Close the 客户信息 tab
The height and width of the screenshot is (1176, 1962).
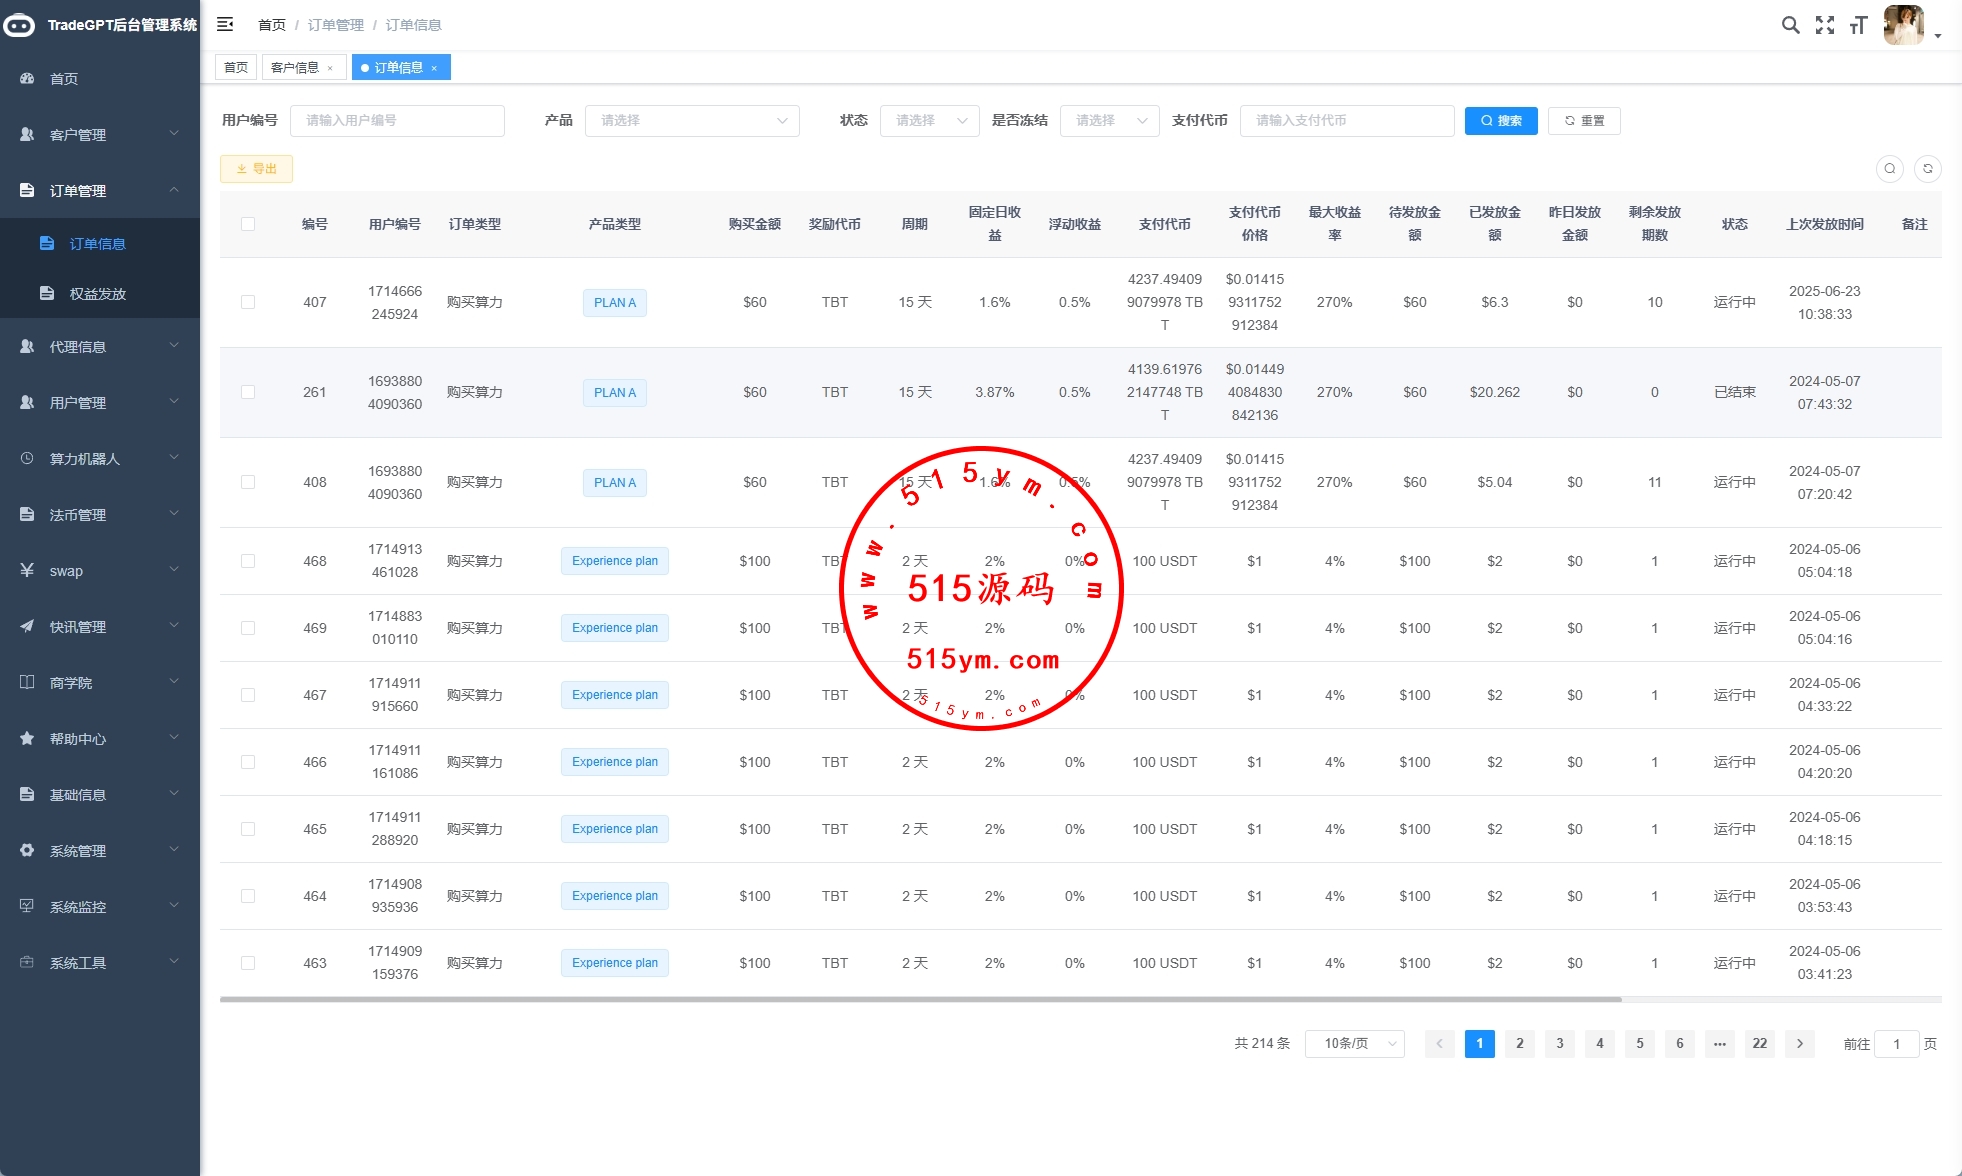click(x=330, y=68)
